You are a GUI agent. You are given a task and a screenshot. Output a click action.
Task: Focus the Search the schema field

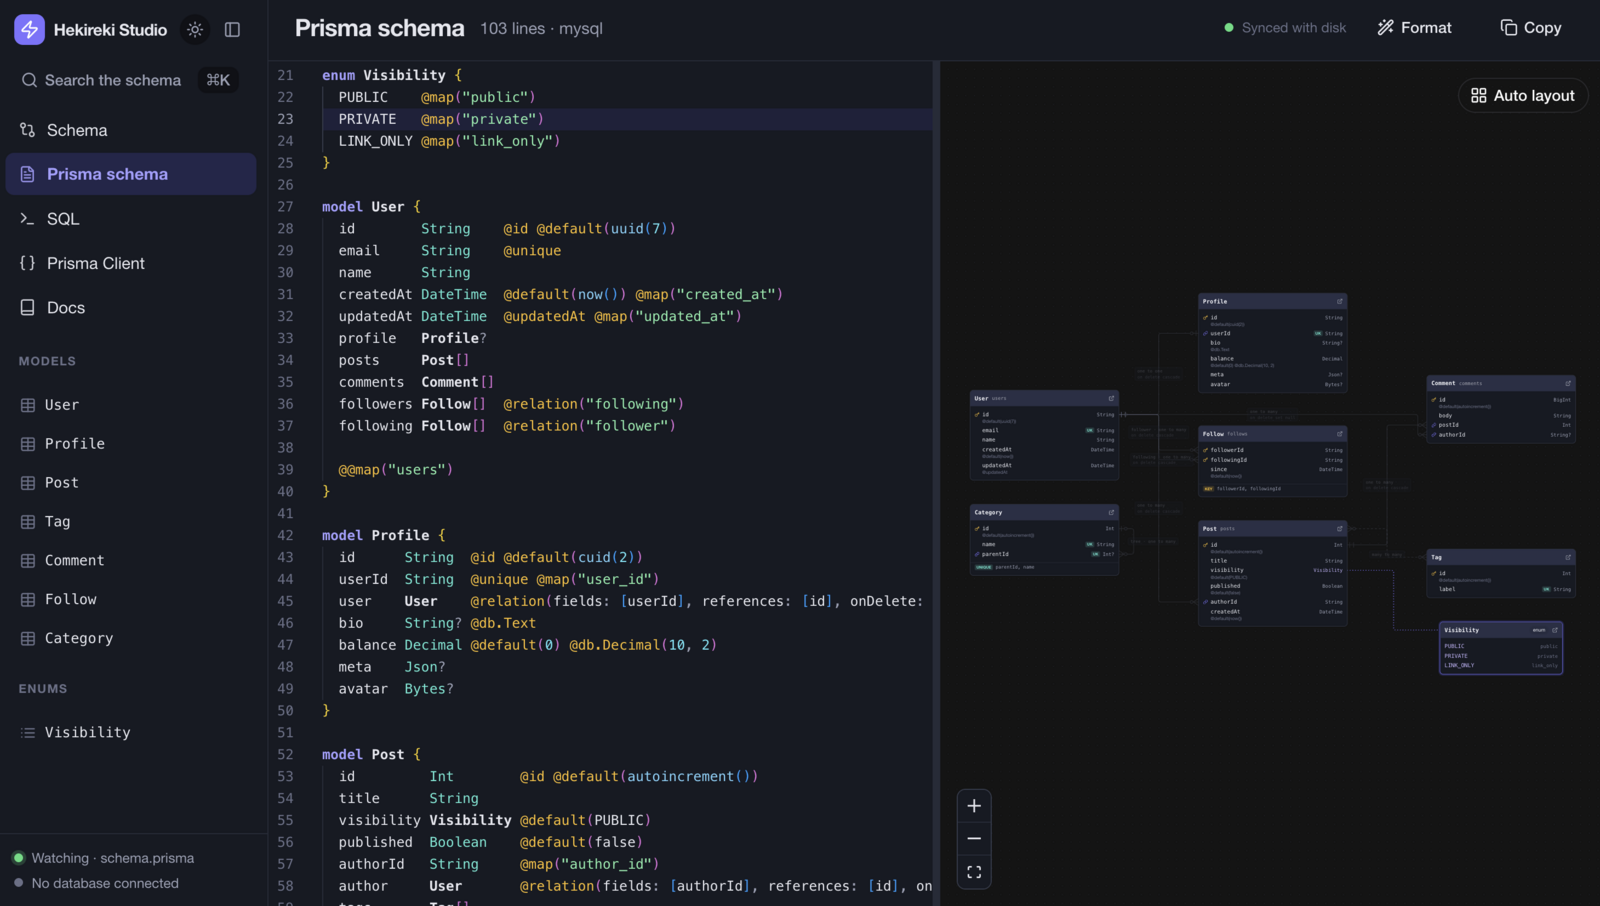coord(128,80)
